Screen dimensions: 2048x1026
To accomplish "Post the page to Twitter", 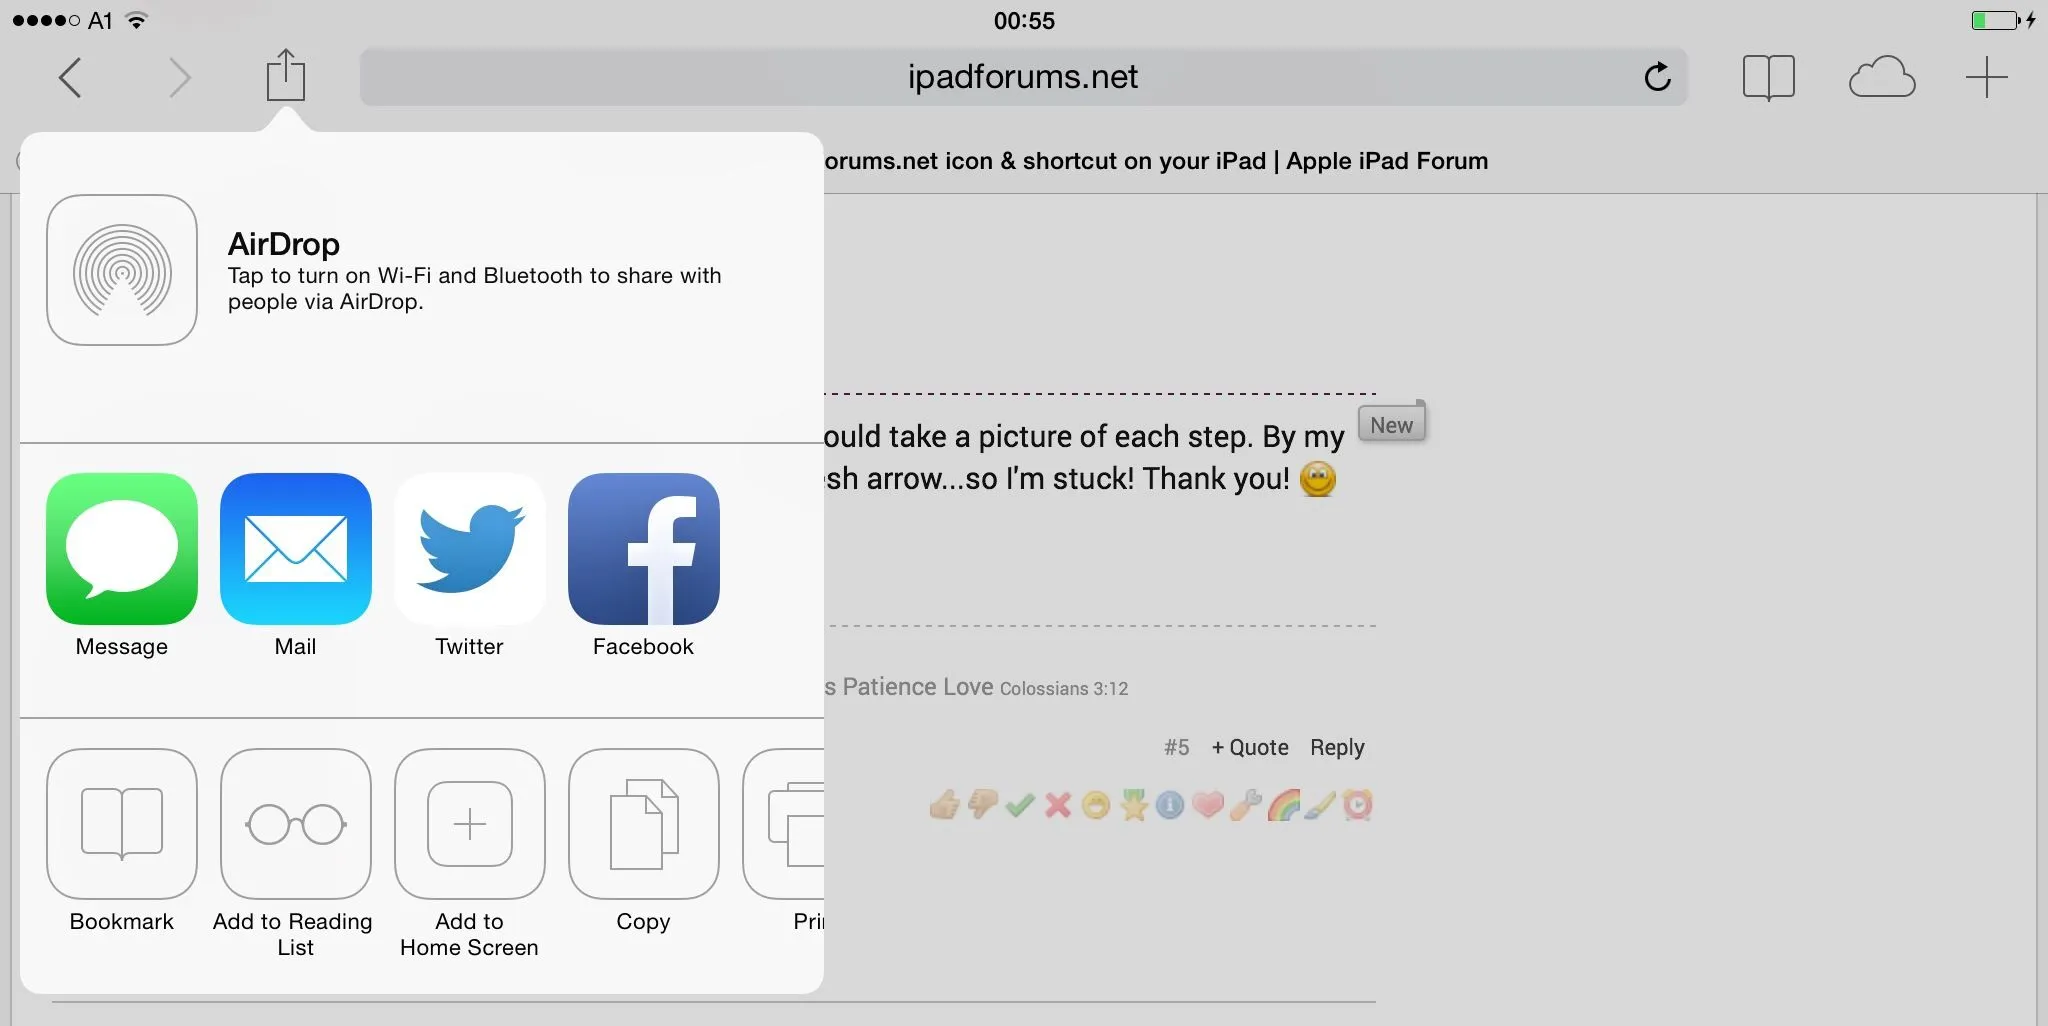I will coord(469,549).
